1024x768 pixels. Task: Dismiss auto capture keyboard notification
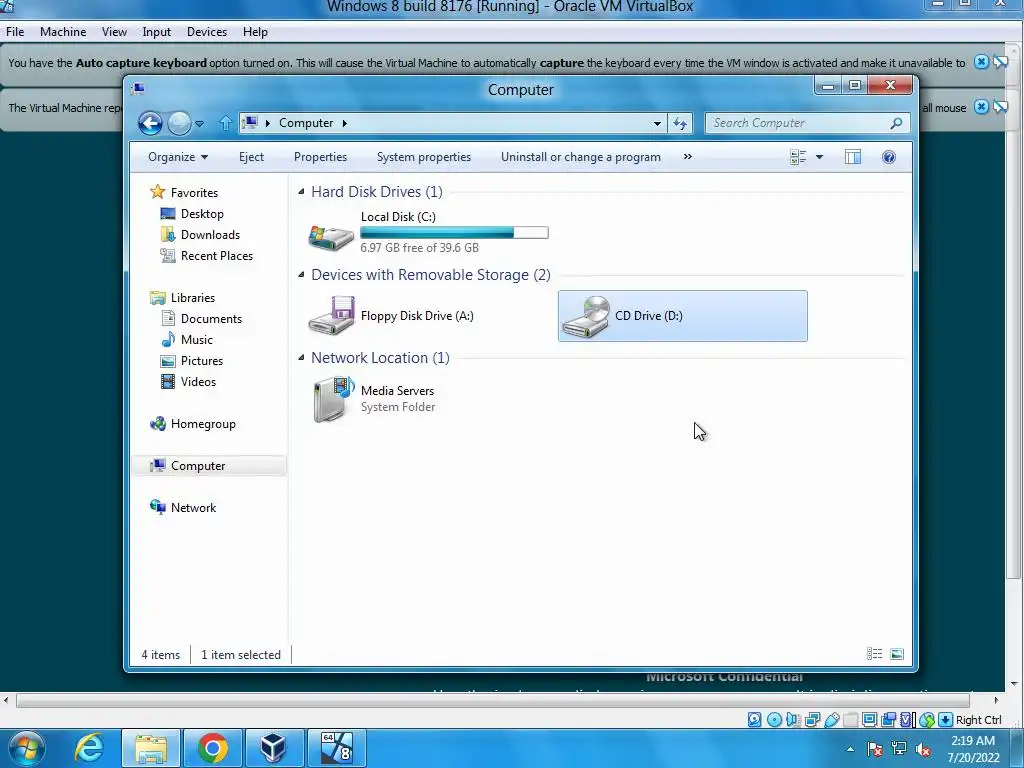(x=981, y=62)
